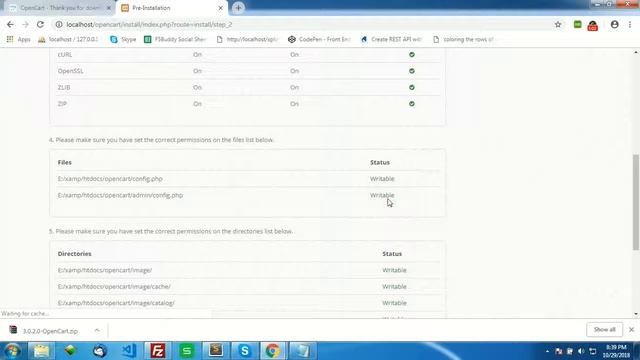Open the Windows Start menu
This screenshot has height=360, width=640.
(x=12, y=351)
